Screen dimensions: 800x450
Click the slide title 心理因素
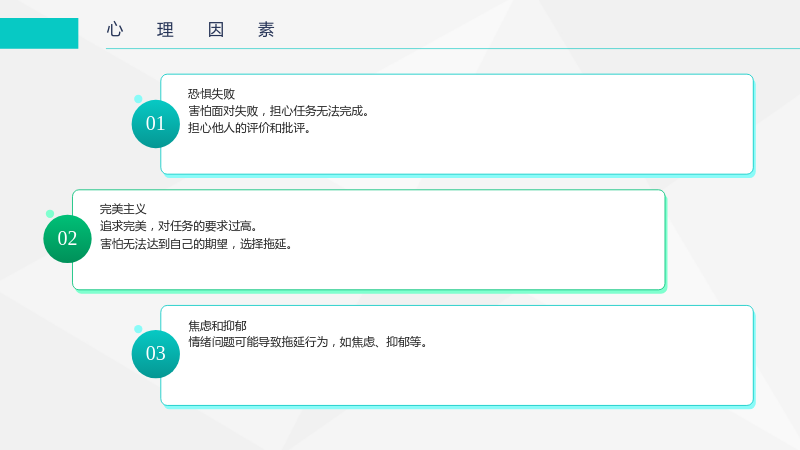[x=191, y=30]
